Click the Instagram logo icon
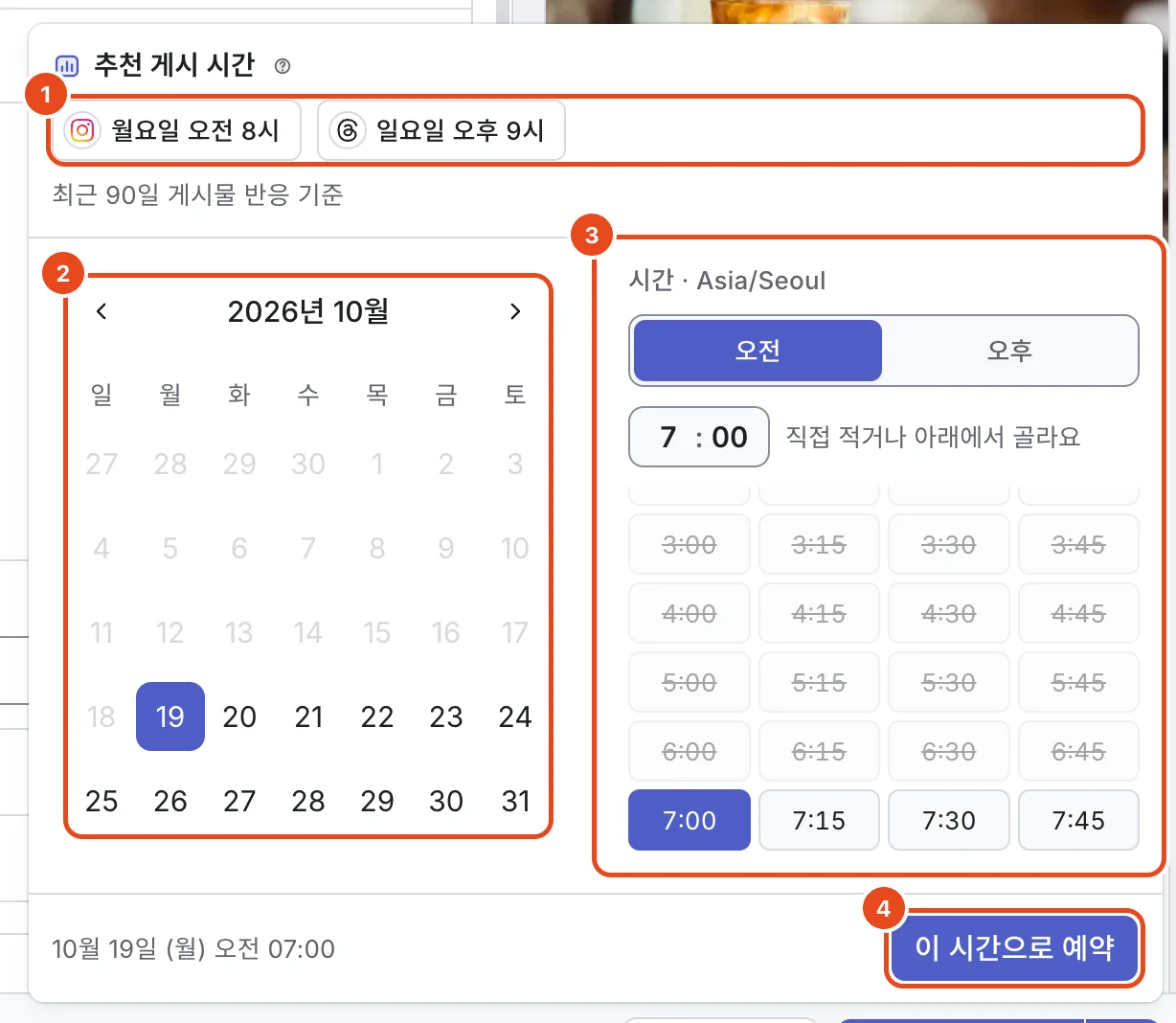1176x1023 pixels. point(82,130)
